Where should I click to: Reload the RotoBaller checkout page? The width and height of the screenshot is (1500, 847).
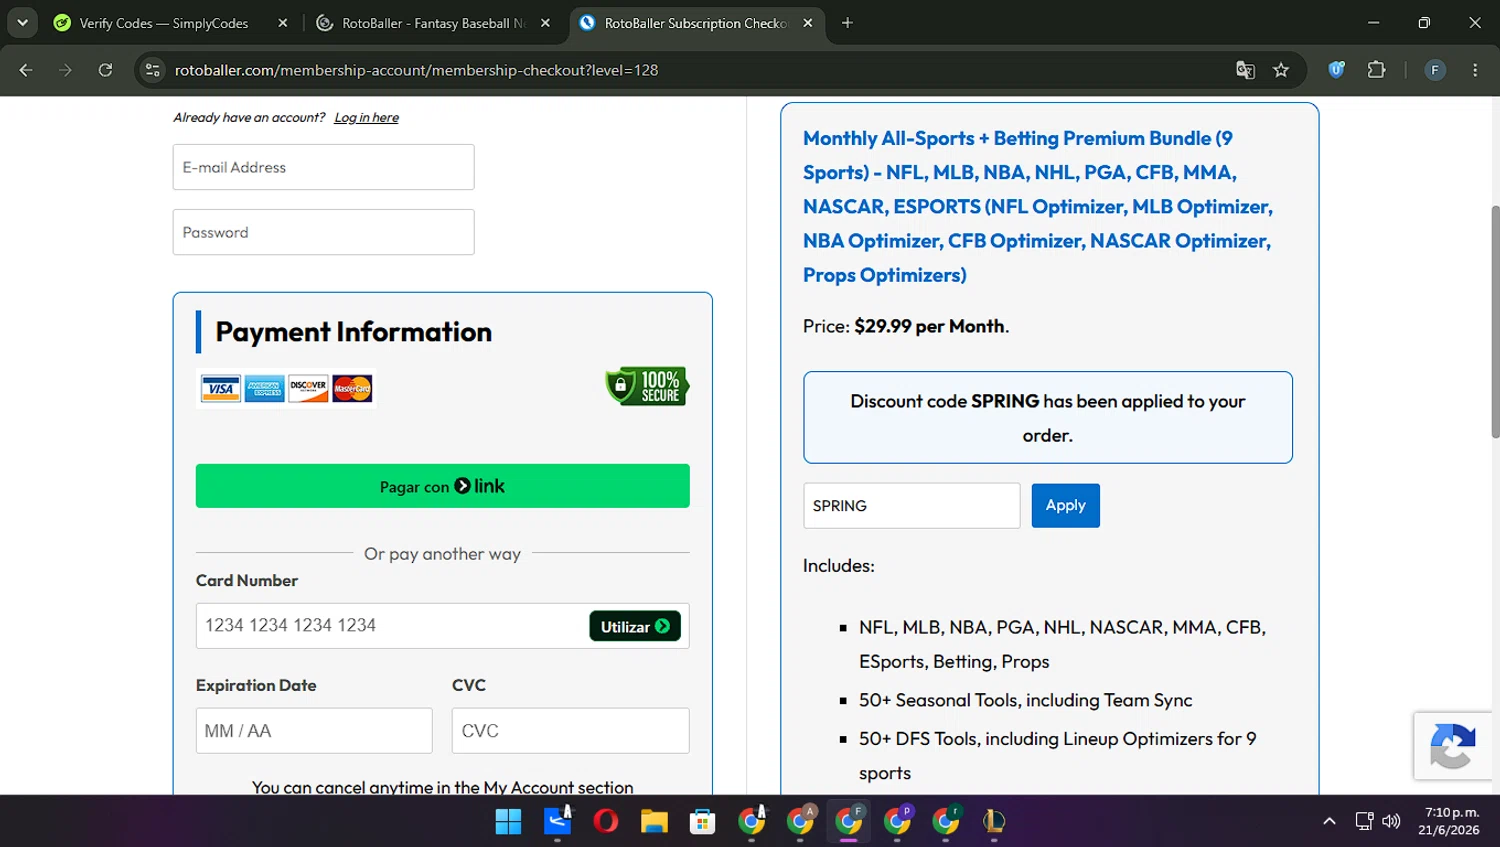point(105,70)
